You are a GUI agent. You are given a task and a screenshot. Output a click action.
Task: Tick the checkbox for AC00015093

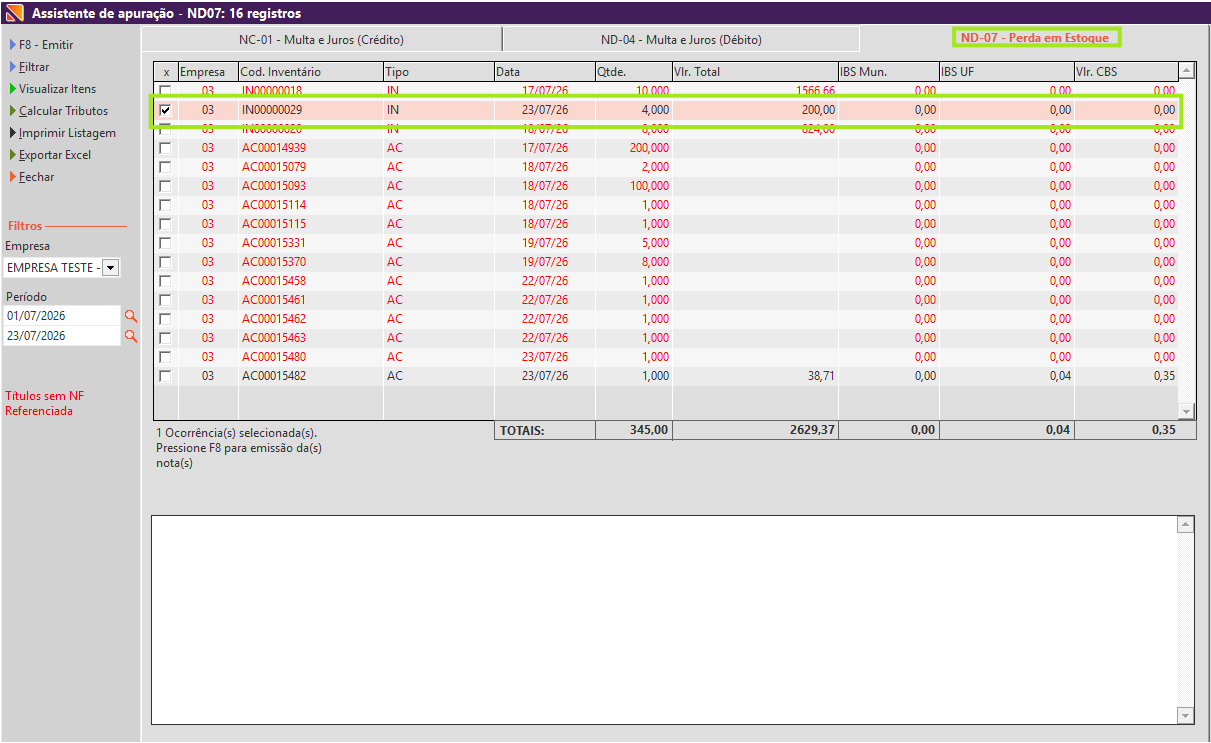(x=165, y=186)
